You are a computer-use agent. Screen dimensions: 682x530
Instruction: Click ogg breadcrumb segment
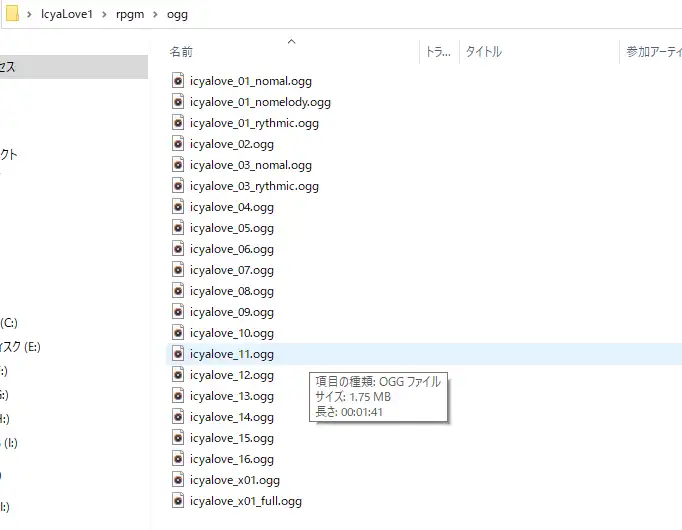click(x=177, y=14)
